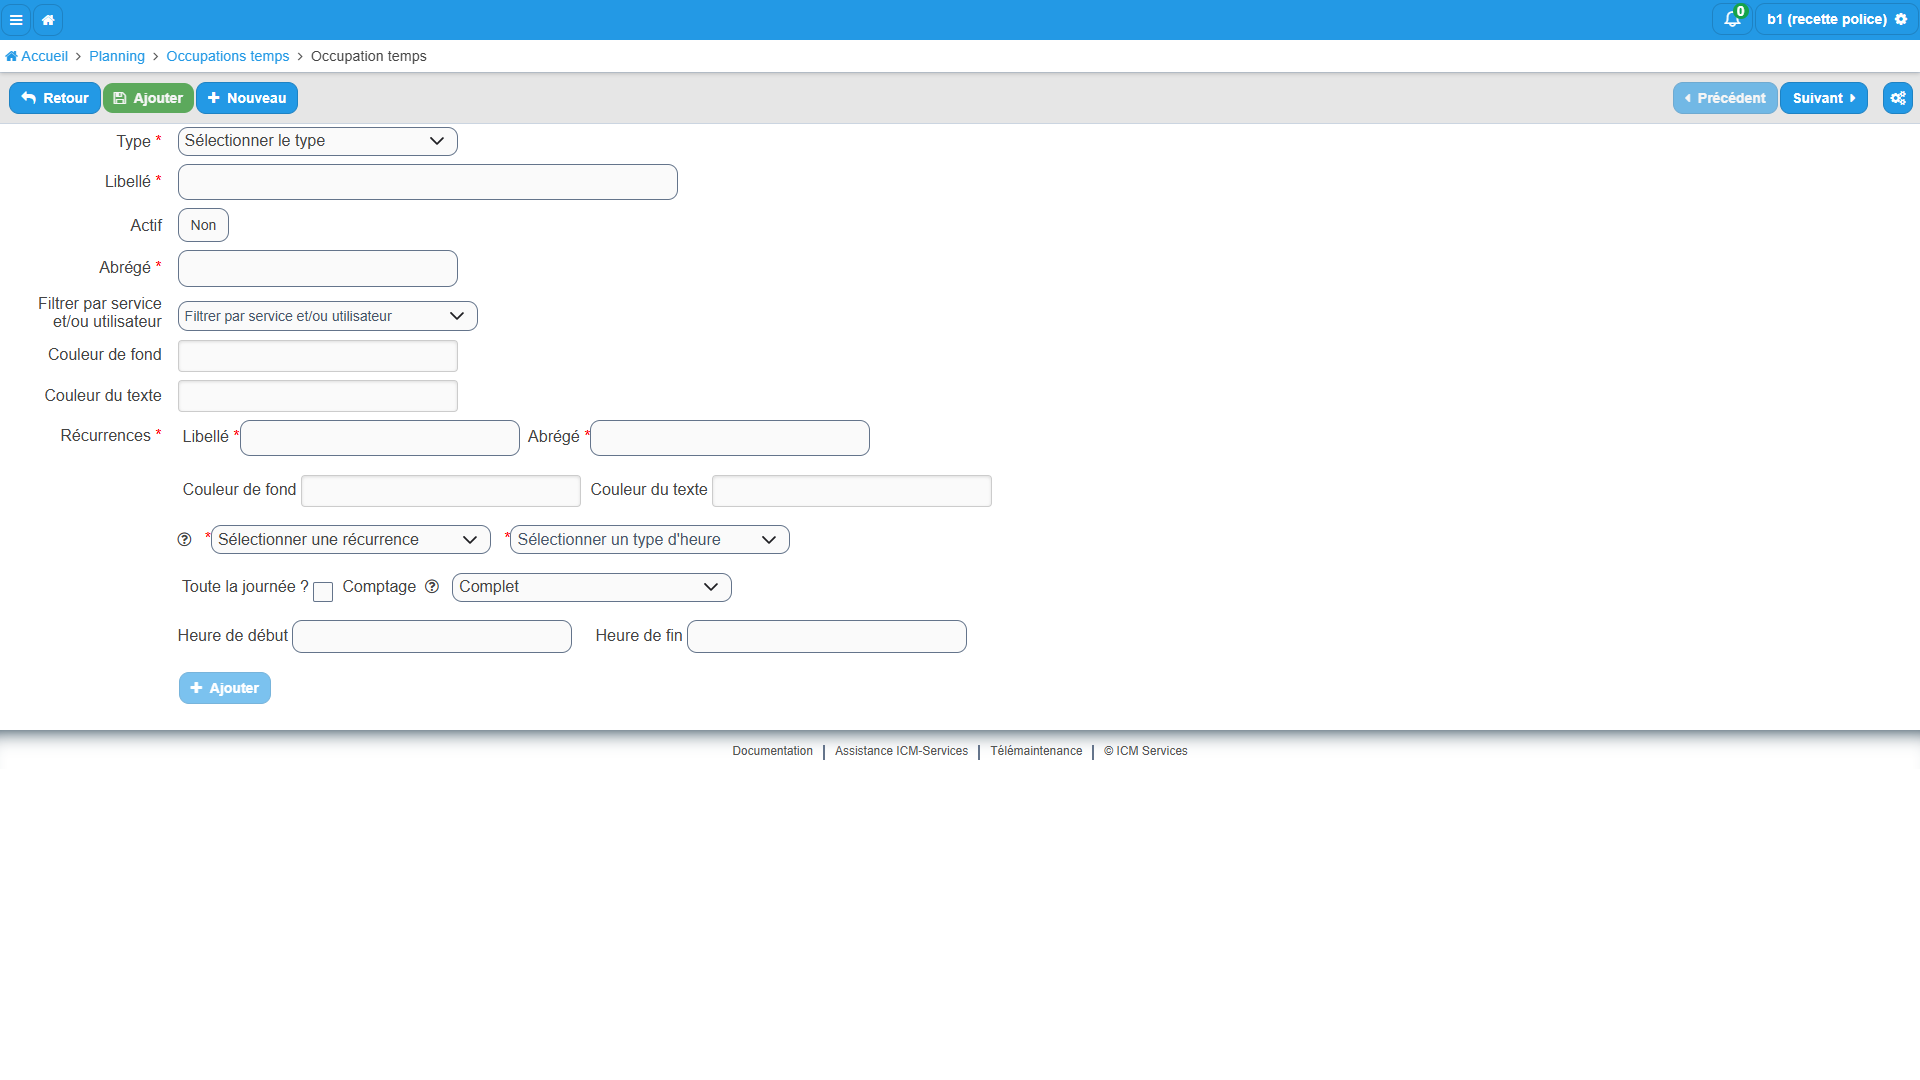Screen dimensions: 1920x1080
Task: Navigate to Occupations temps breadcrumb
Action: pos(227,56)
